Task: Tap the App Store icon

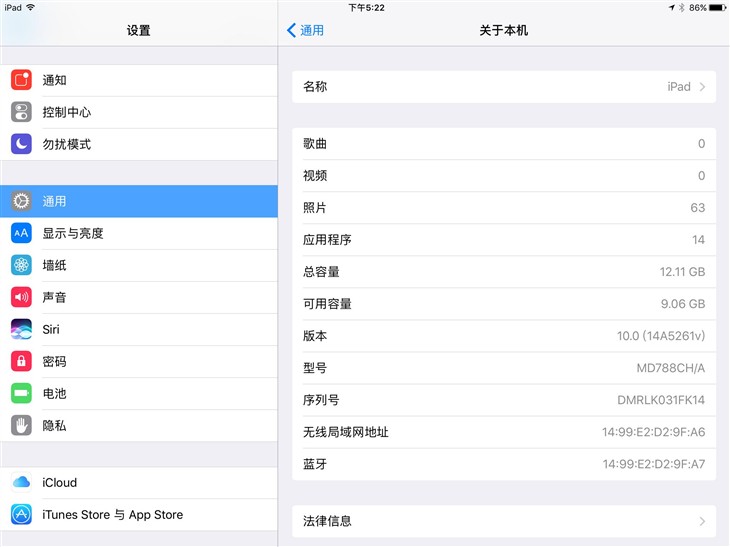Action: [x=21, y=514]
